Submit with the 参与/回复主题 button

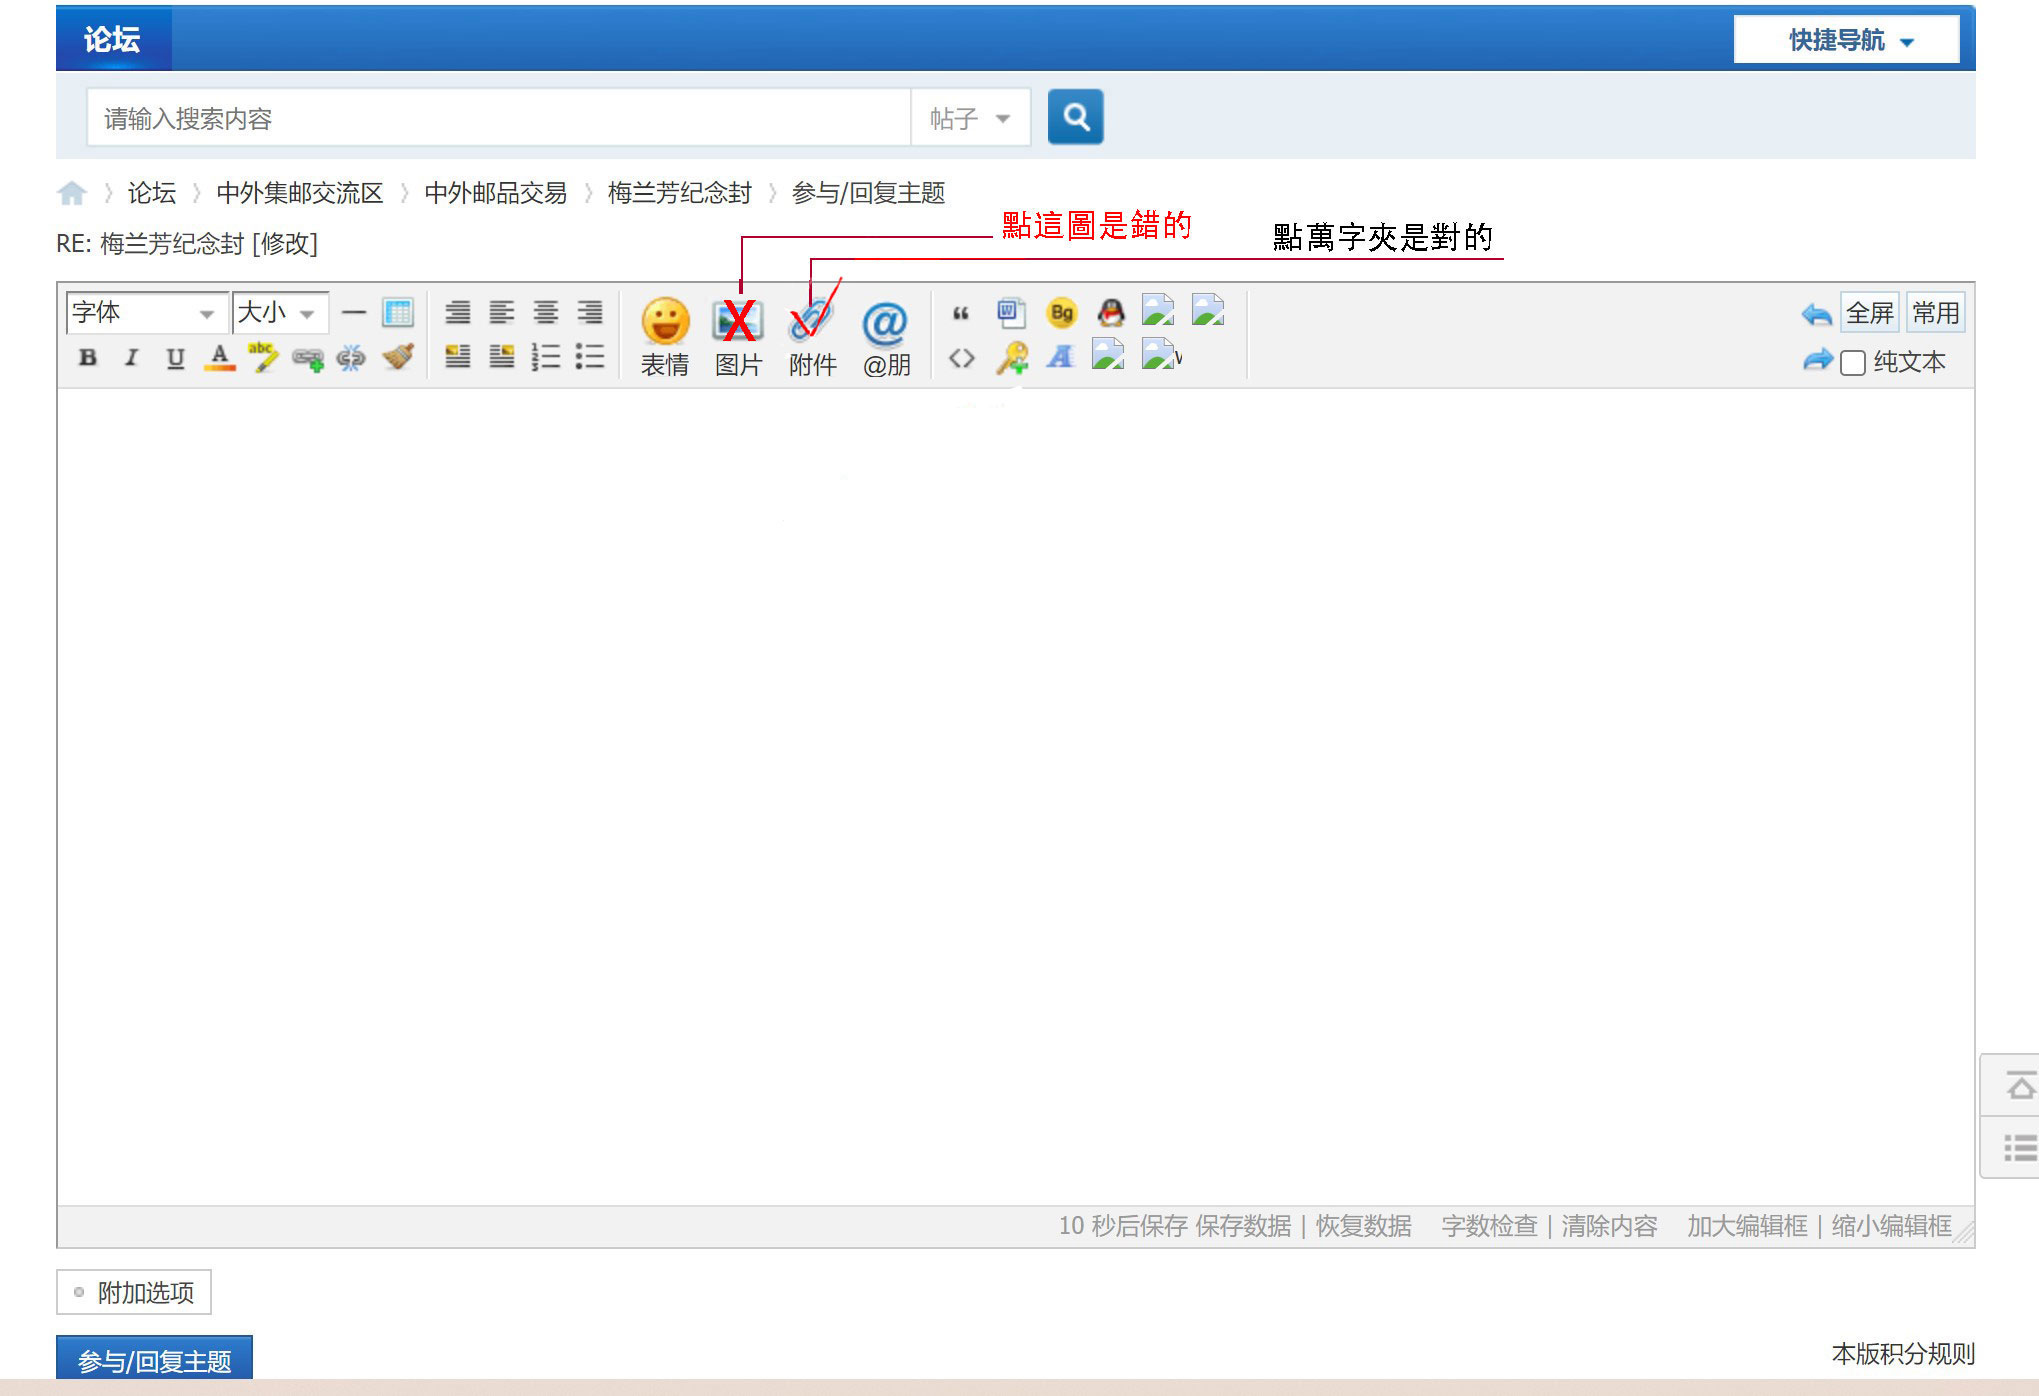tap(155, 1358)
